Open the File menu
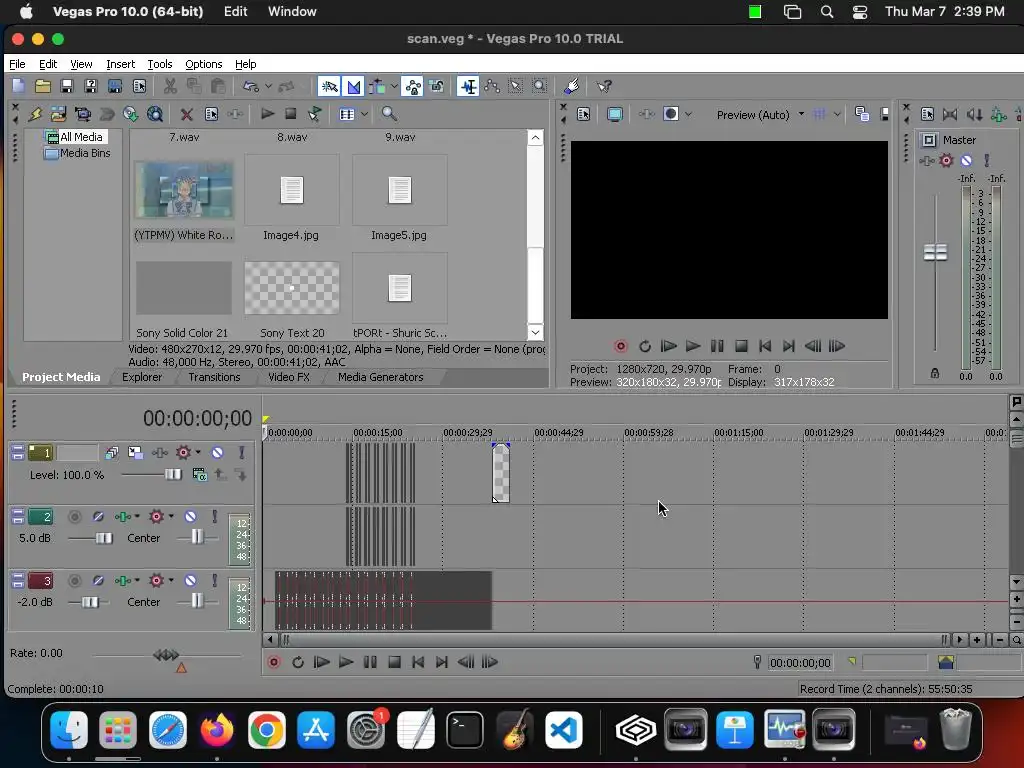The width and height of the screenshot is (1024, 768). tap(17, 64)
